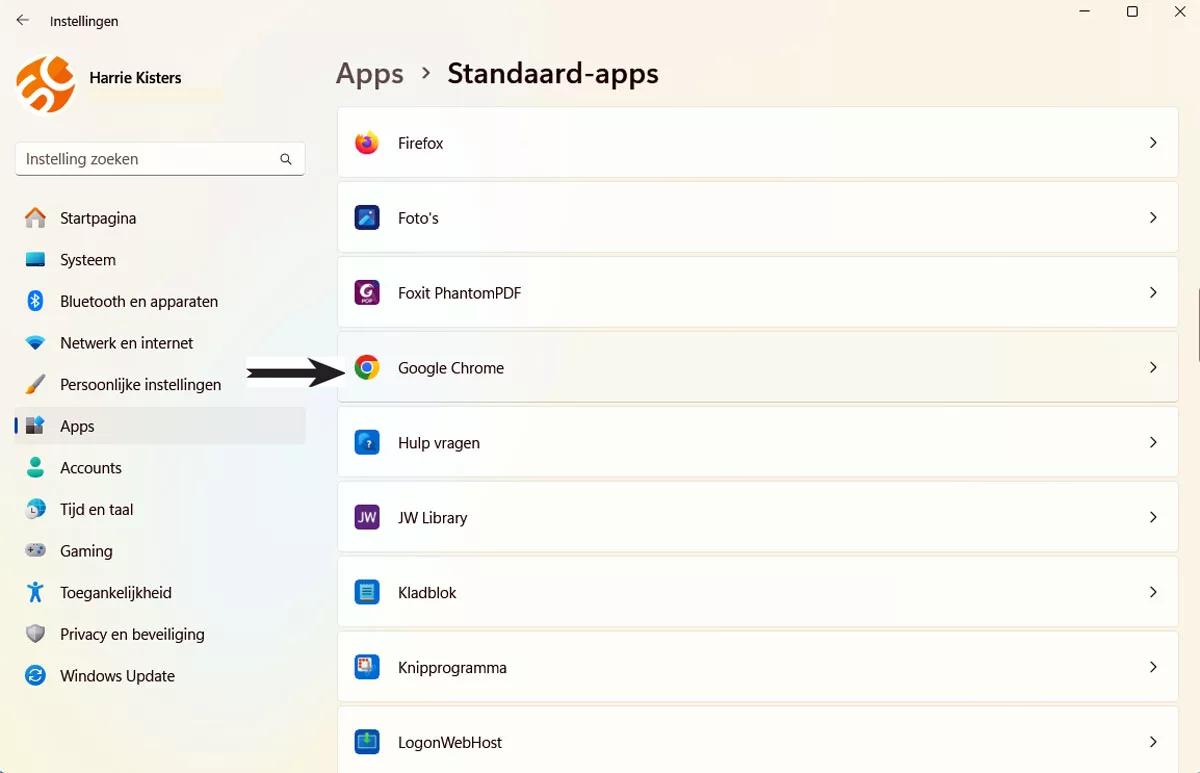Click the Startpagina house icon
This screenshot has height=773, width=1200.
point(35,218)
